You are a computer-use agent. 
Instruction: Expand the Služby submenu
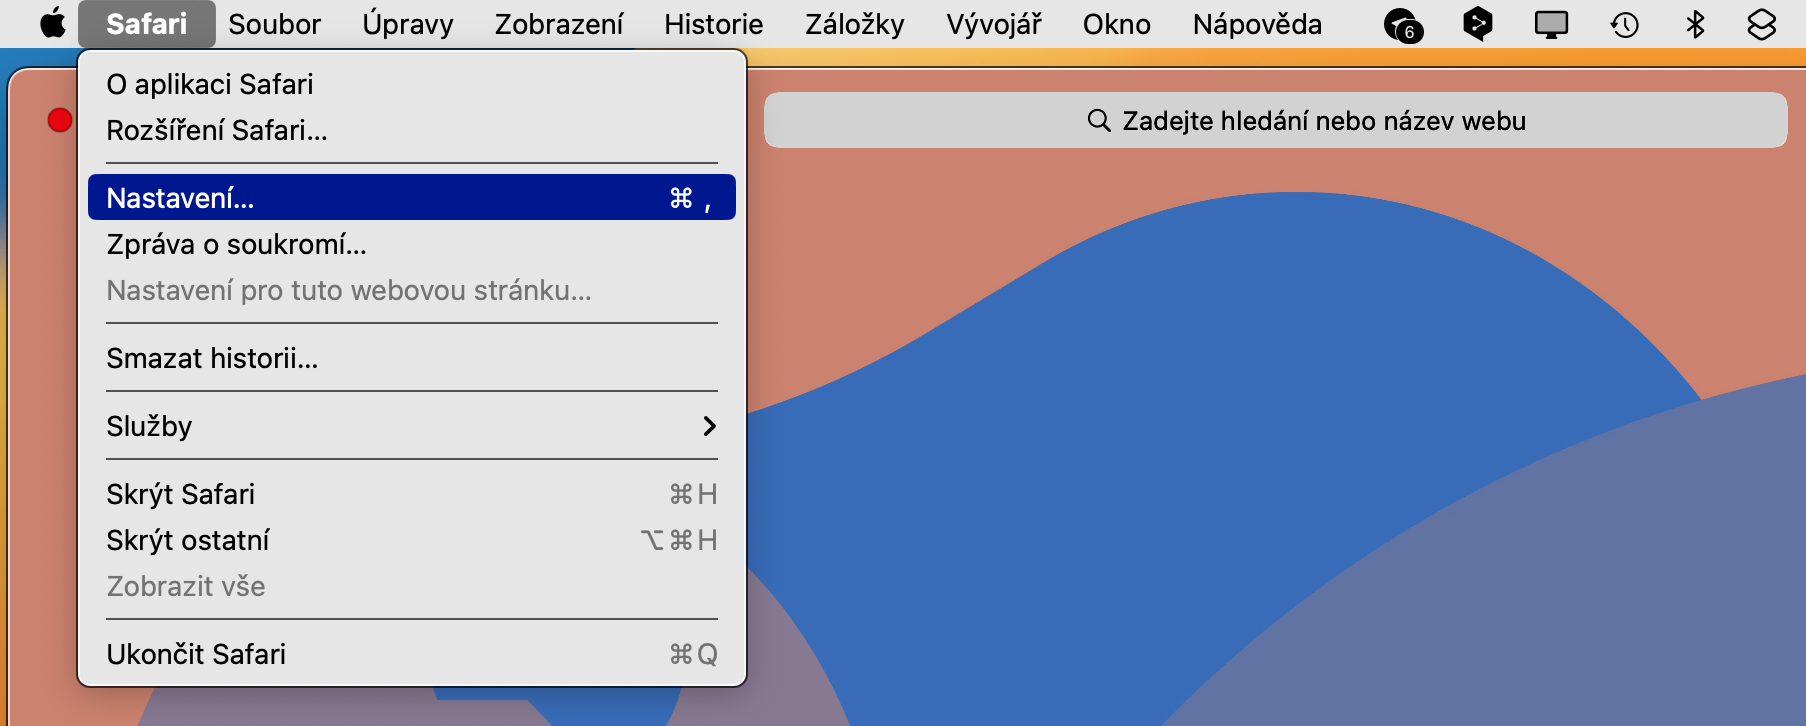click(411, 426)
